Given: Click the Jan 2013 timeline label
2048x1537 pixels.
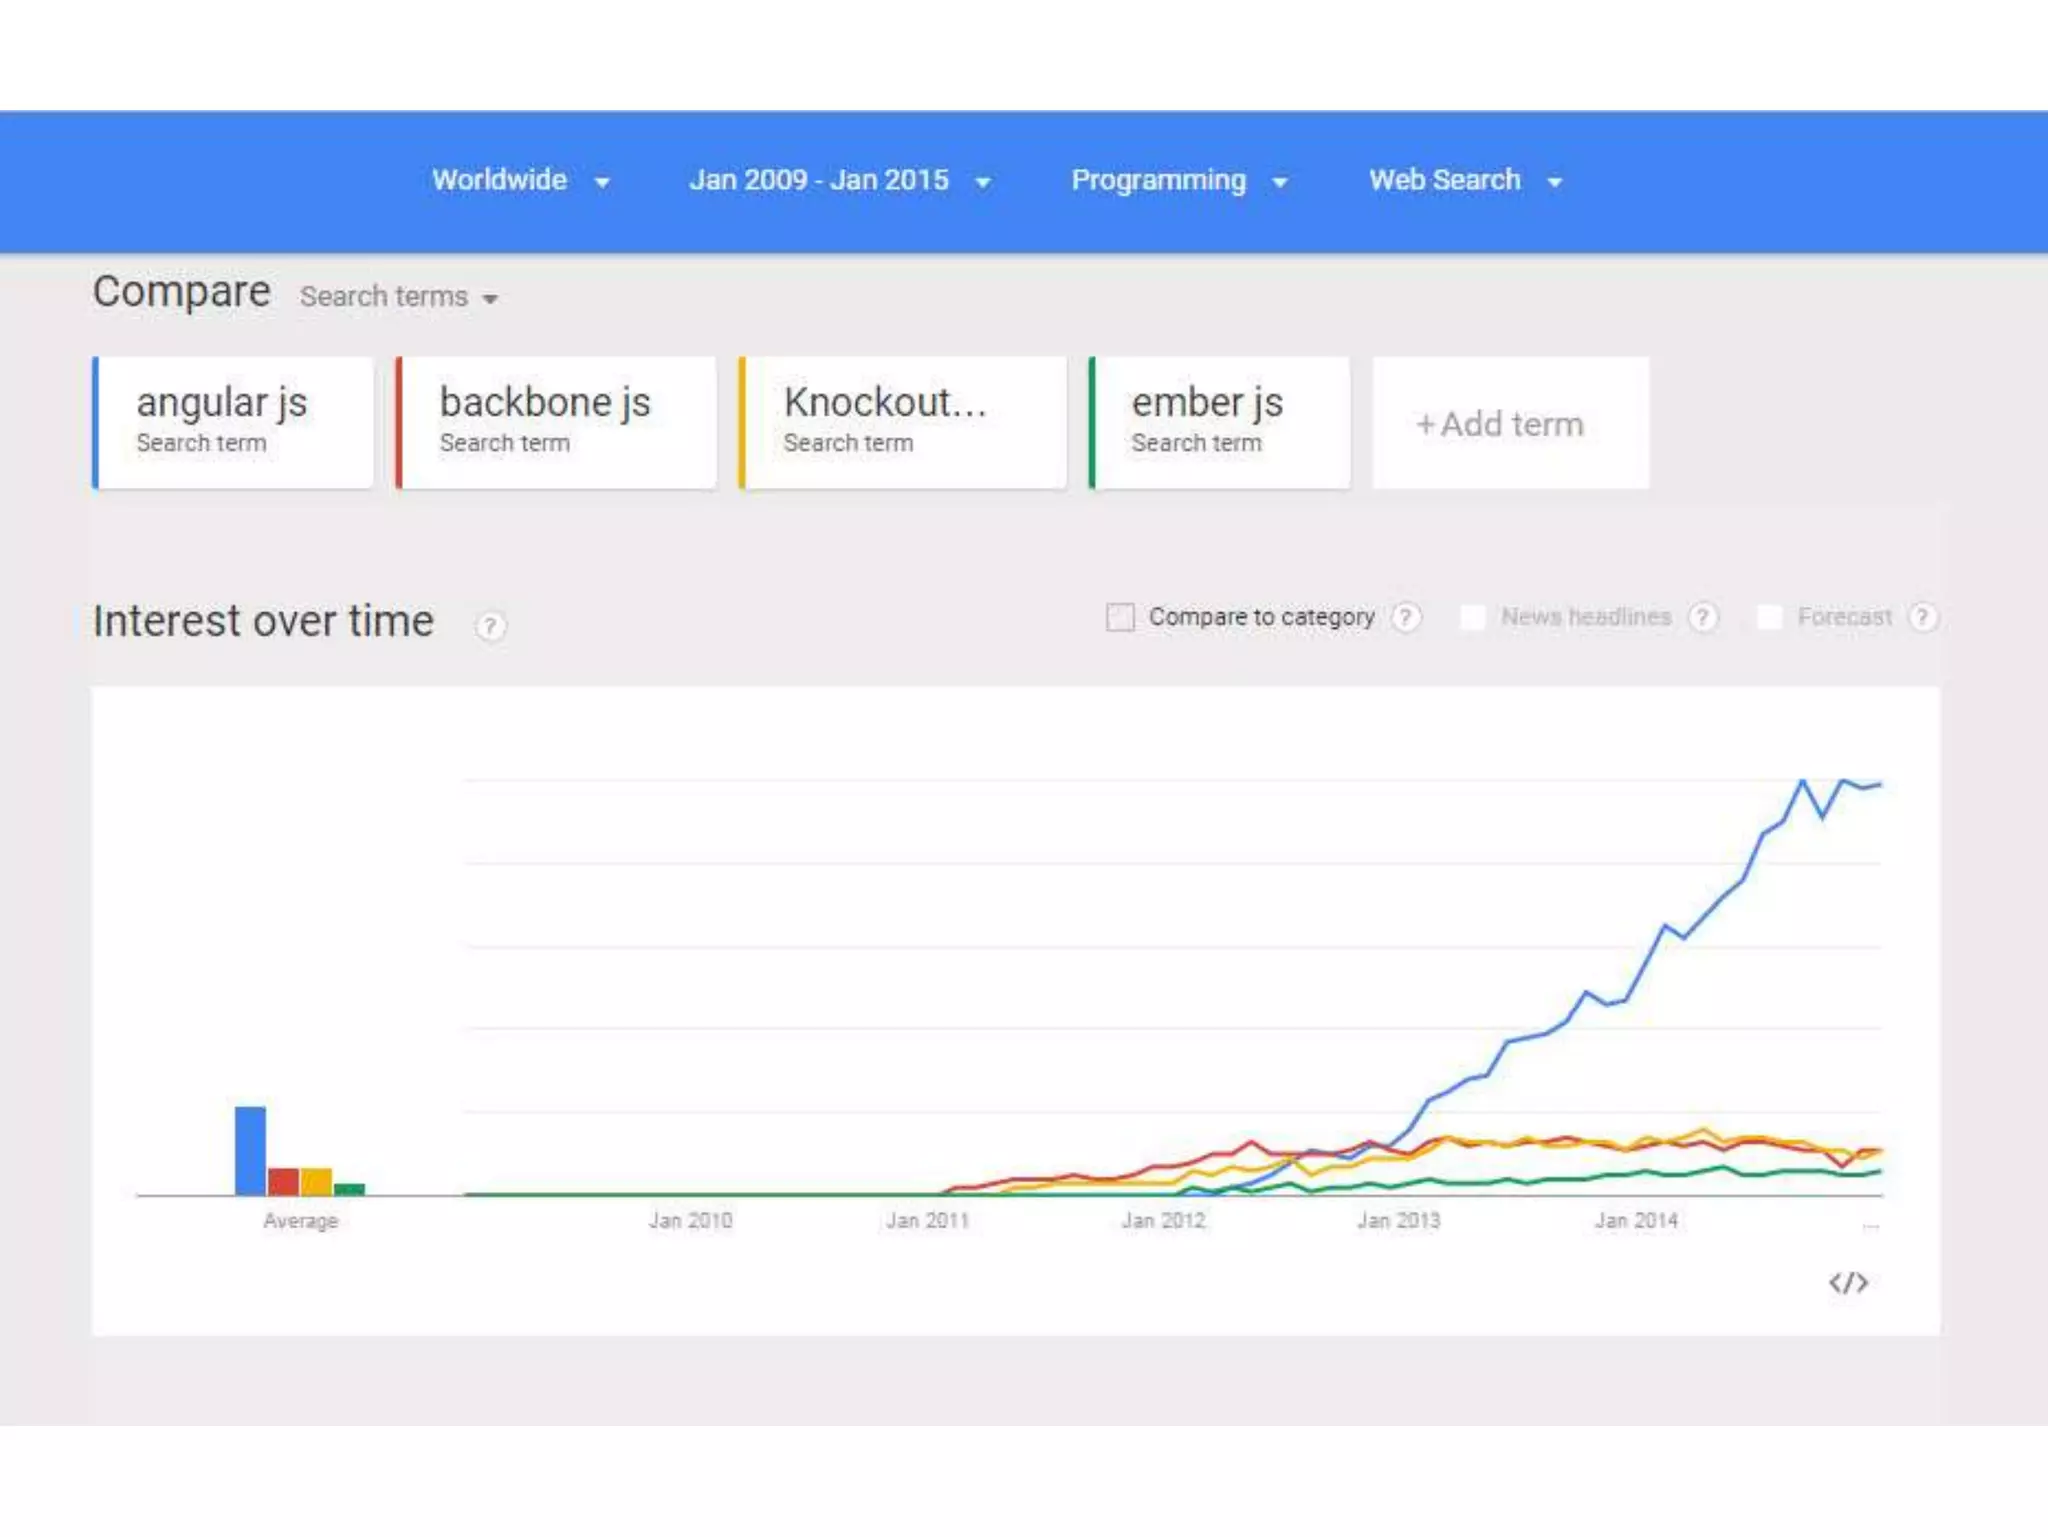Looking at the screenshot, I should point(1398,1220).
